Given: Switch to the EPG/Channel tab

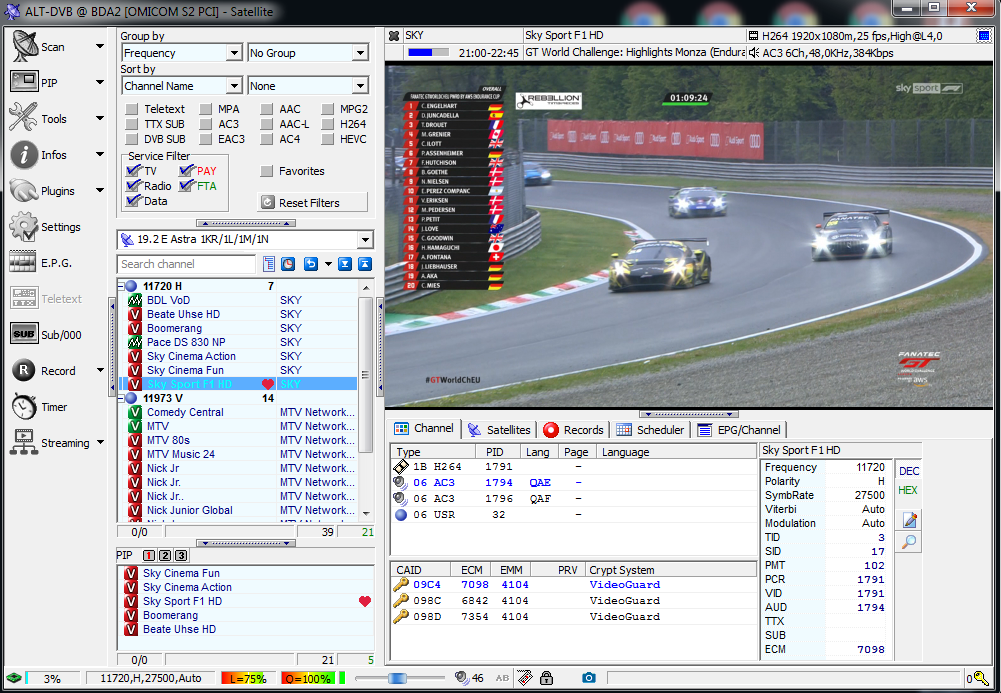Looking at the screenshot, I should coord(739,430).
